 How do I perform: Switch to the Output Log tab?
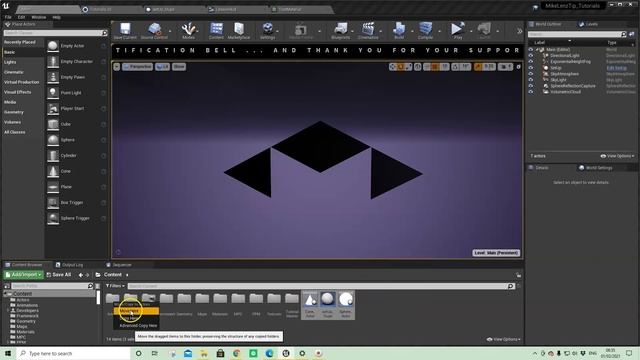[69, 265]
